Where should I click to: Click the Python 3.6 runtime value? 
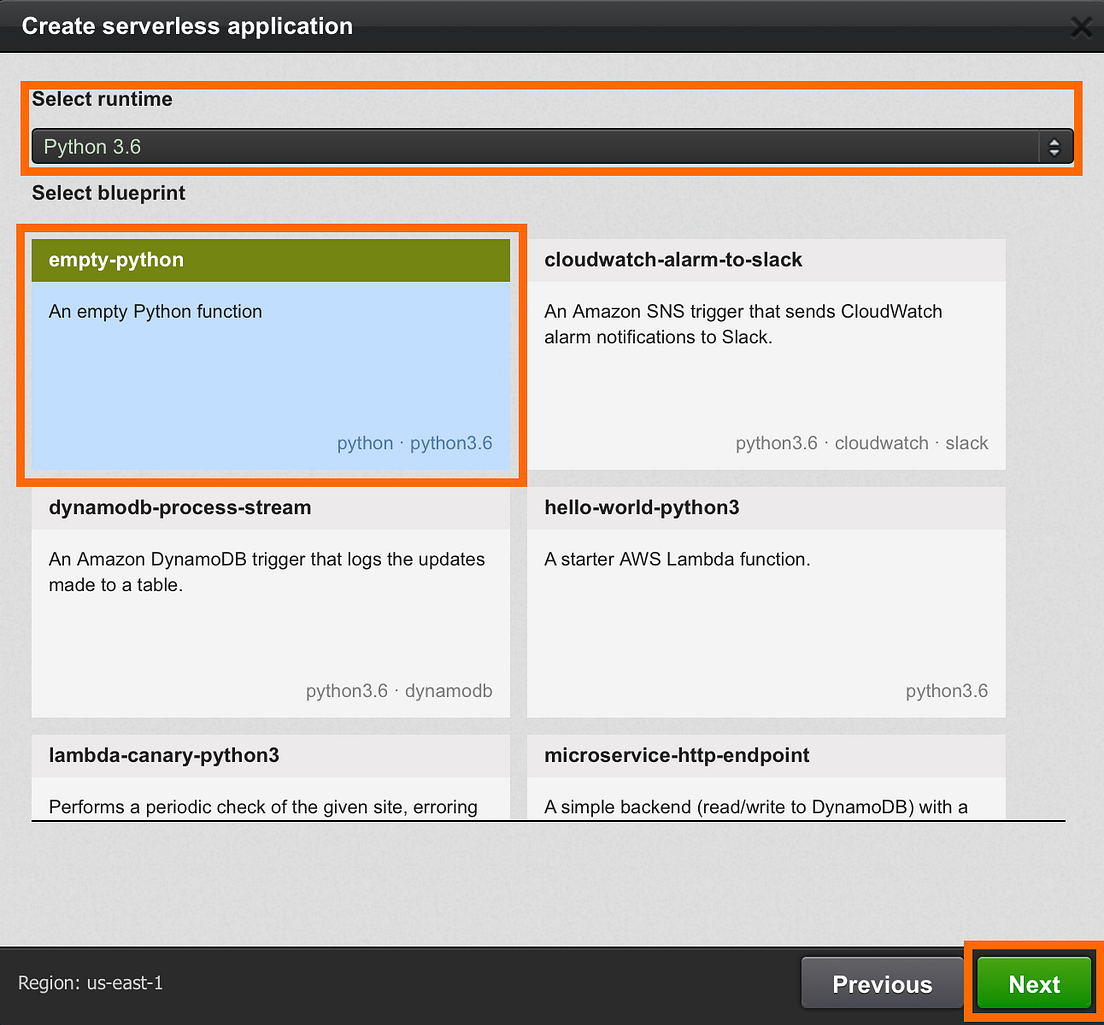click(x=92, y=146)
